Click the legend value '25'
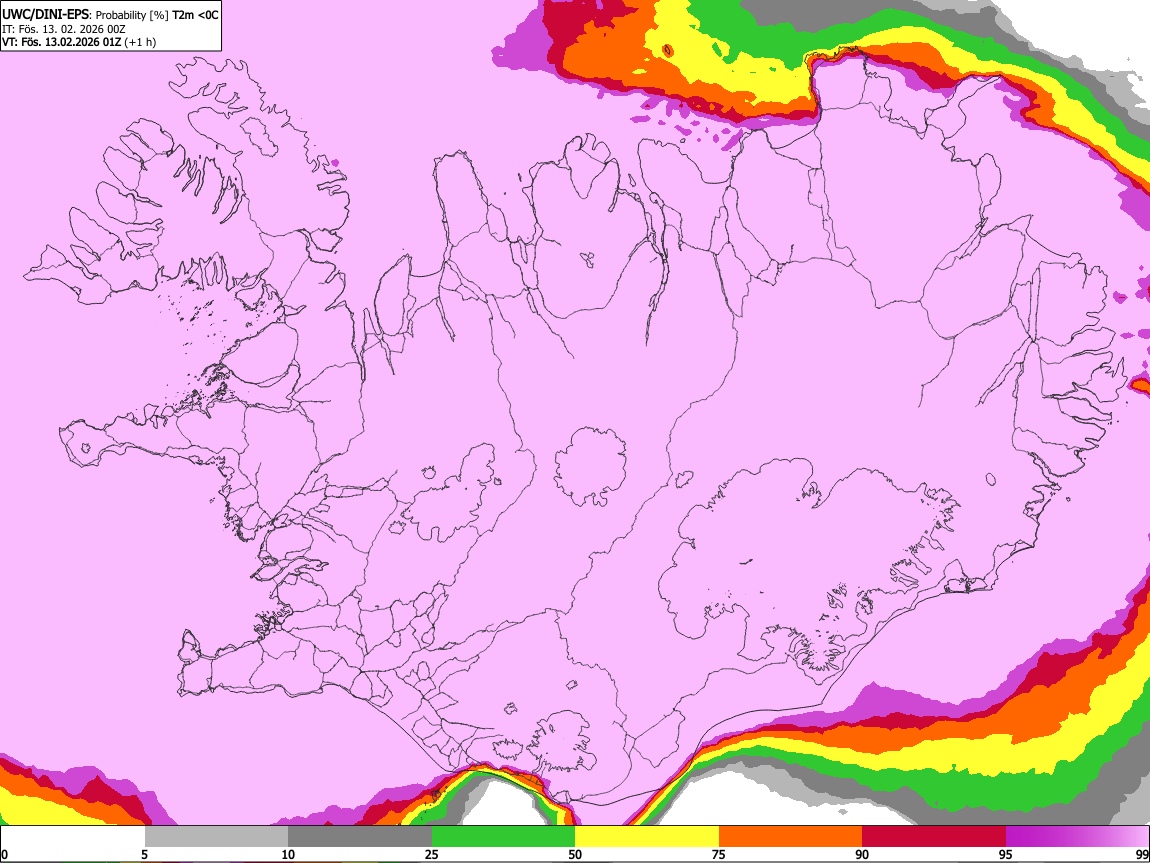Image resolution: width=1150 pixels, height=863 pixels. point(431,854)
